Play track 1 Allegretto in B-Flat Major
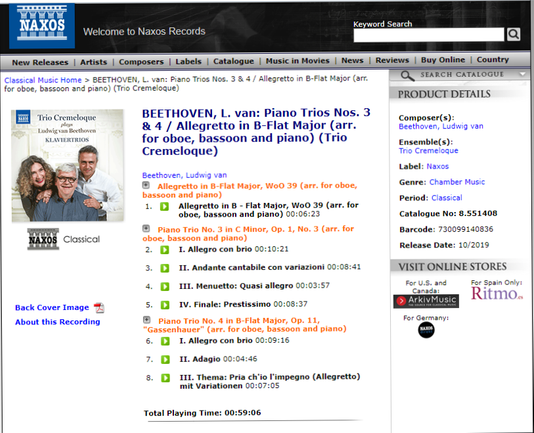Screen dimensions: 534x433 coord(164,206)
